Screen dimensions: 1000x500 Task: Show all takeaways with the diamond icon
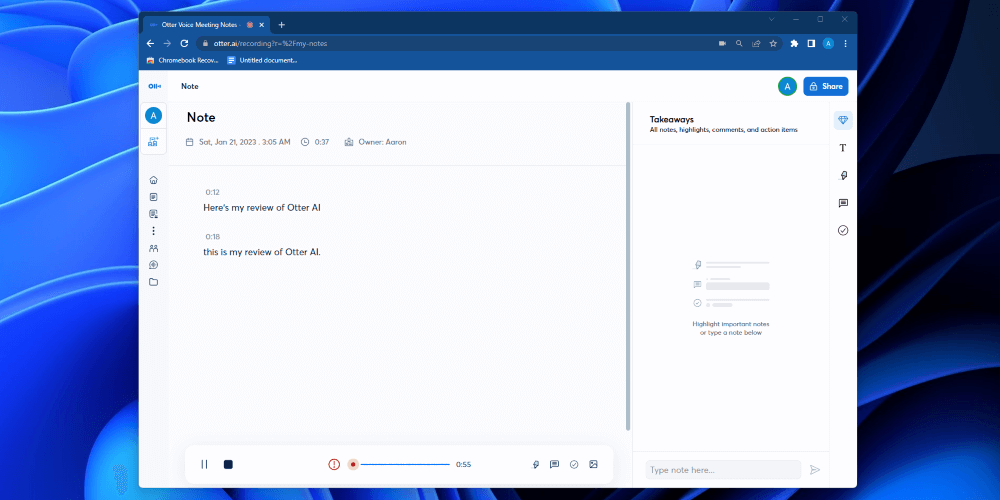pos(843,120)
